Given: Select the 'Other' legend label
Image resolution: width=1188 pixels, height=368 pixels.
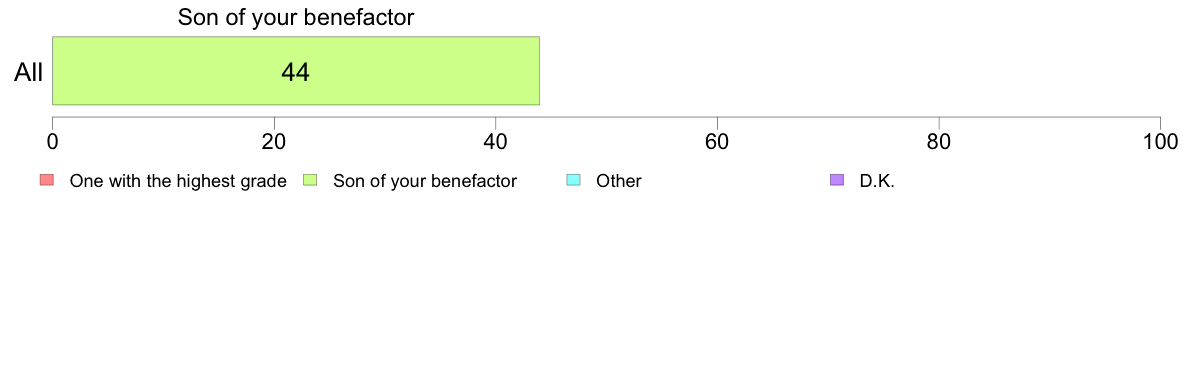Looking at the screenshot, I should click(x=619, y=181).
